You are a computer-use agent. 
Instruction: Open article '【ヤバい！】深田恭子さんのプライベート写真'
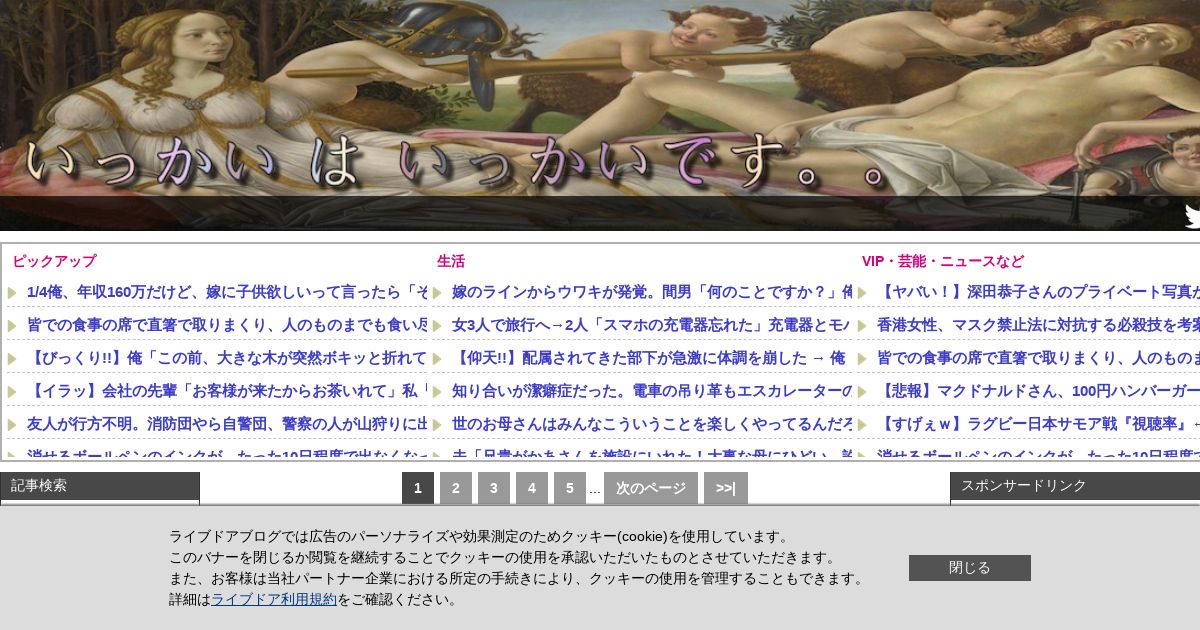(x=1038, y=292)
